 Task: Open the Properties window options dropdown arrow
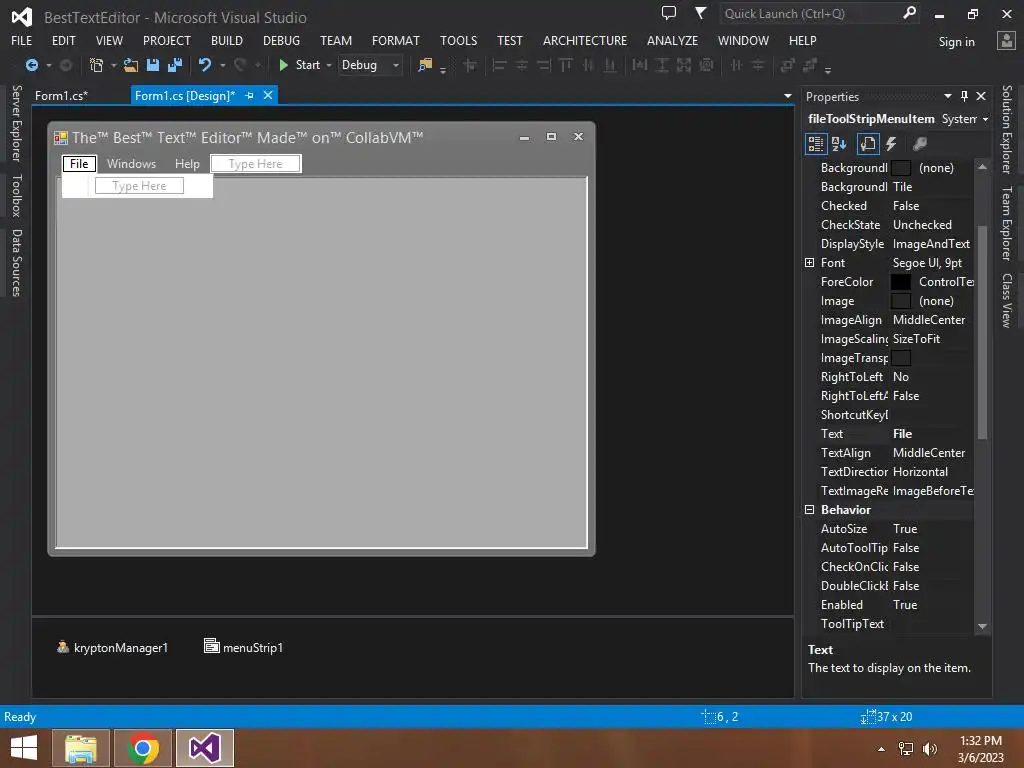tap(948, 96)
